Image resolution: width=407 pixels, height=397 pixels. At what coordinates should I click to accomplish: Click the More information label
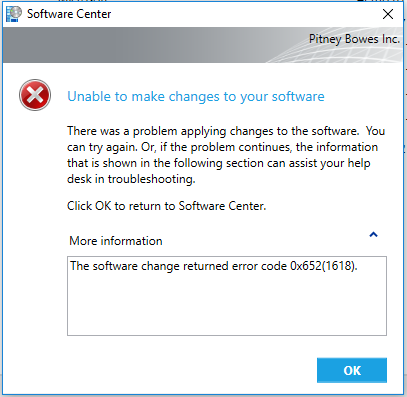tap(116, 241)
